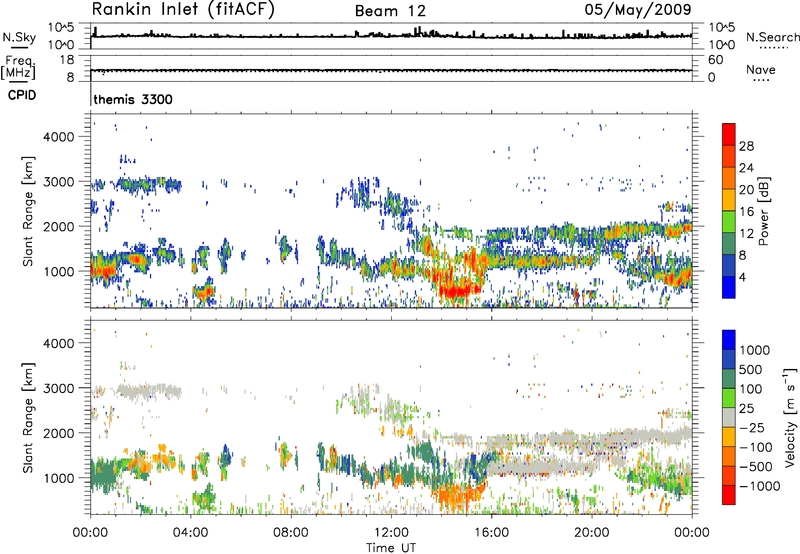Click the 'N.Sky' legend label
Image resolution: width=800 pixels, height=554 pixels.
pyautogui.click(x=19, y=37)
